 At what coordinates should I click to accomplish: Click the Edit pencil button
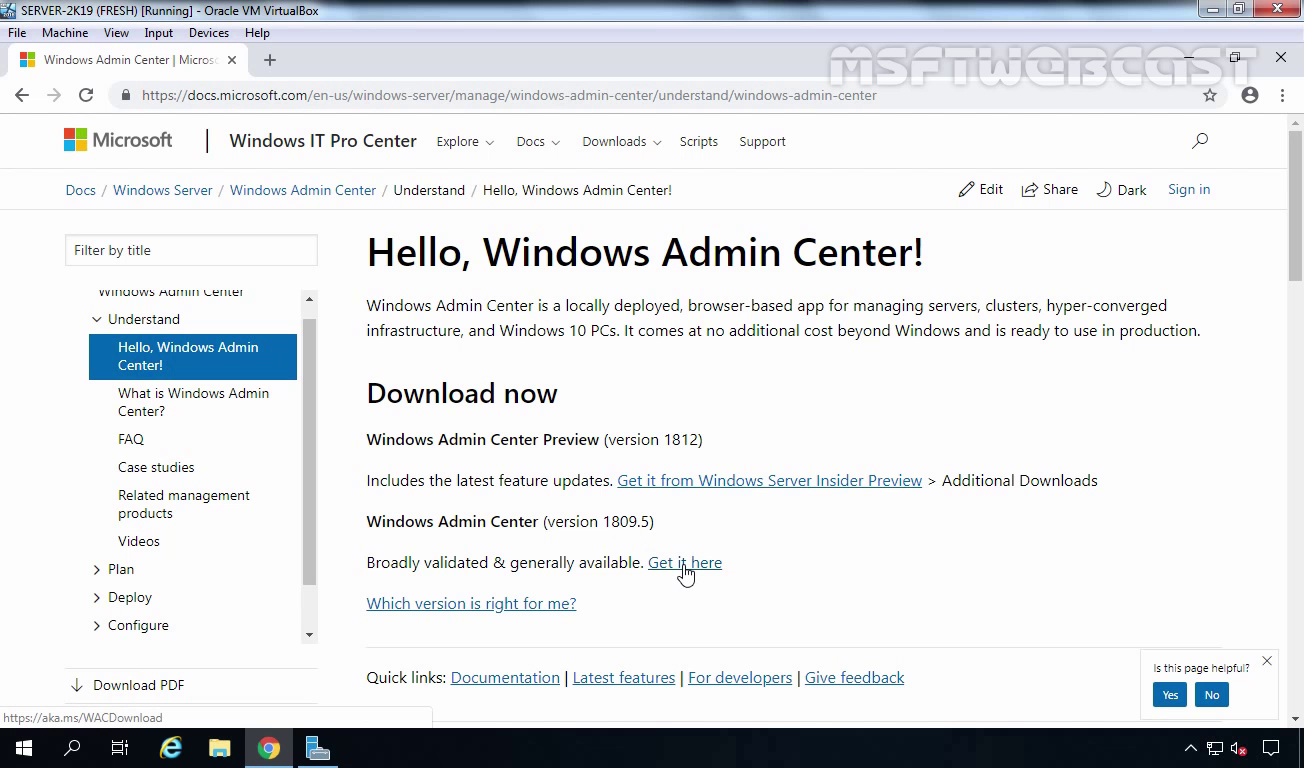click(980, 189)
